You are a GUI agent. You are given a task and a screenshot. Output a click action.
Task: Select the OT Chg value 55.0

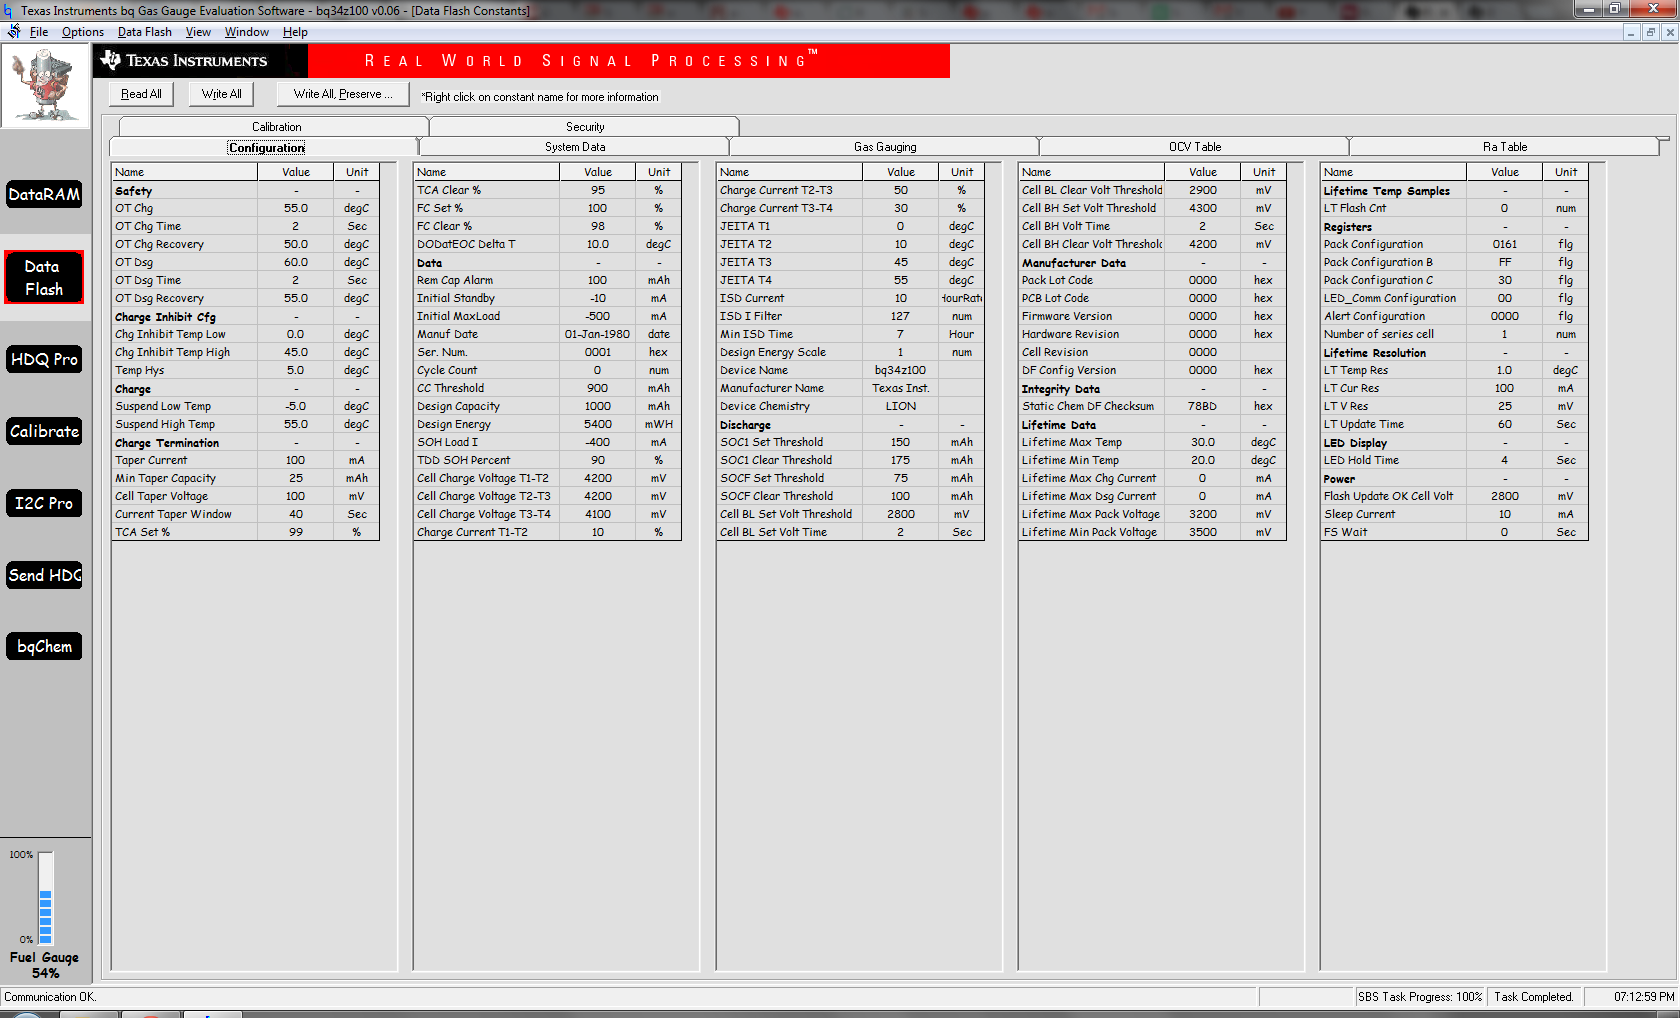click(296, 208)
